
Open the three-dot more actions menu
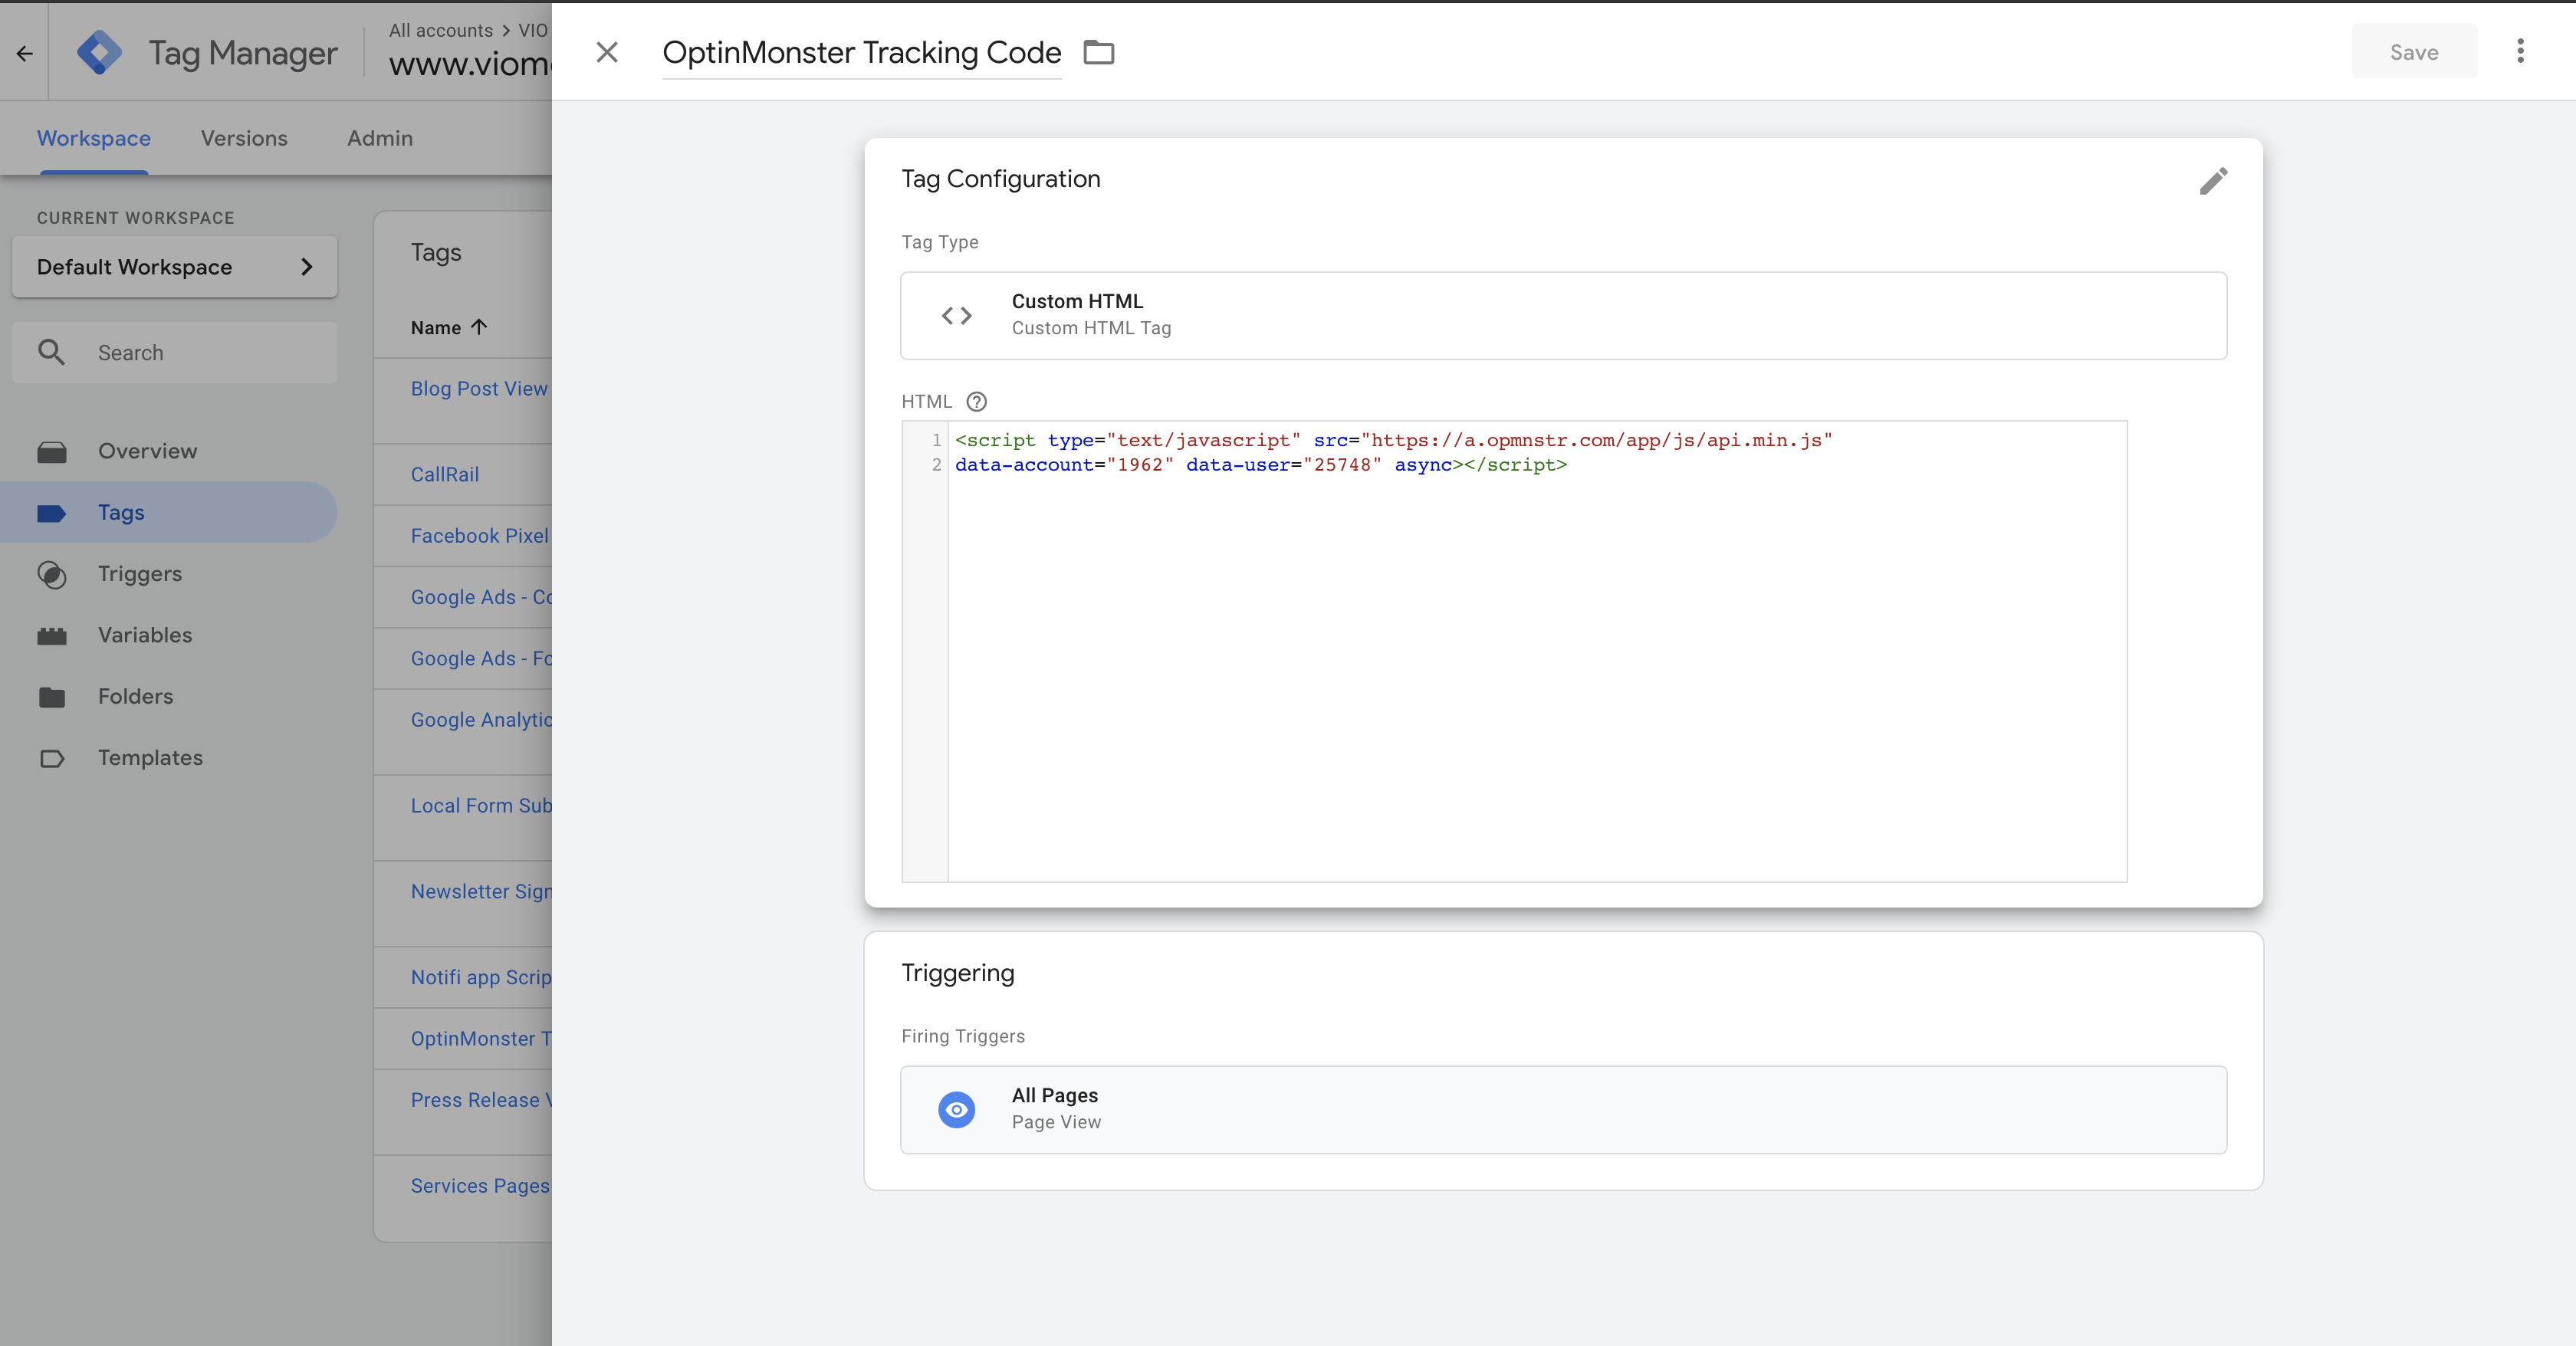[x=2520, y=51]
